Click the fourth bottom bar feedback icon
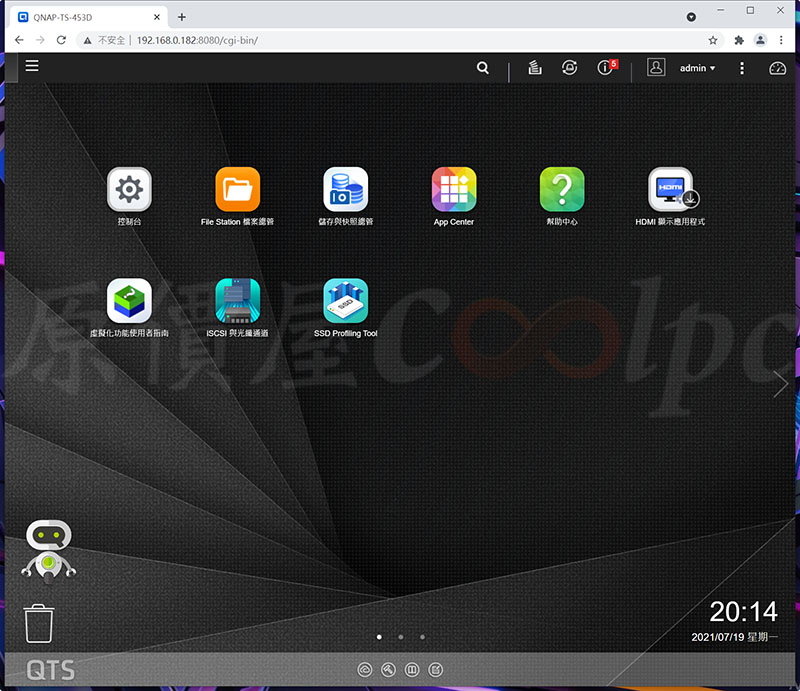Viewport: 800px width, 691px height. pos(435,670)
